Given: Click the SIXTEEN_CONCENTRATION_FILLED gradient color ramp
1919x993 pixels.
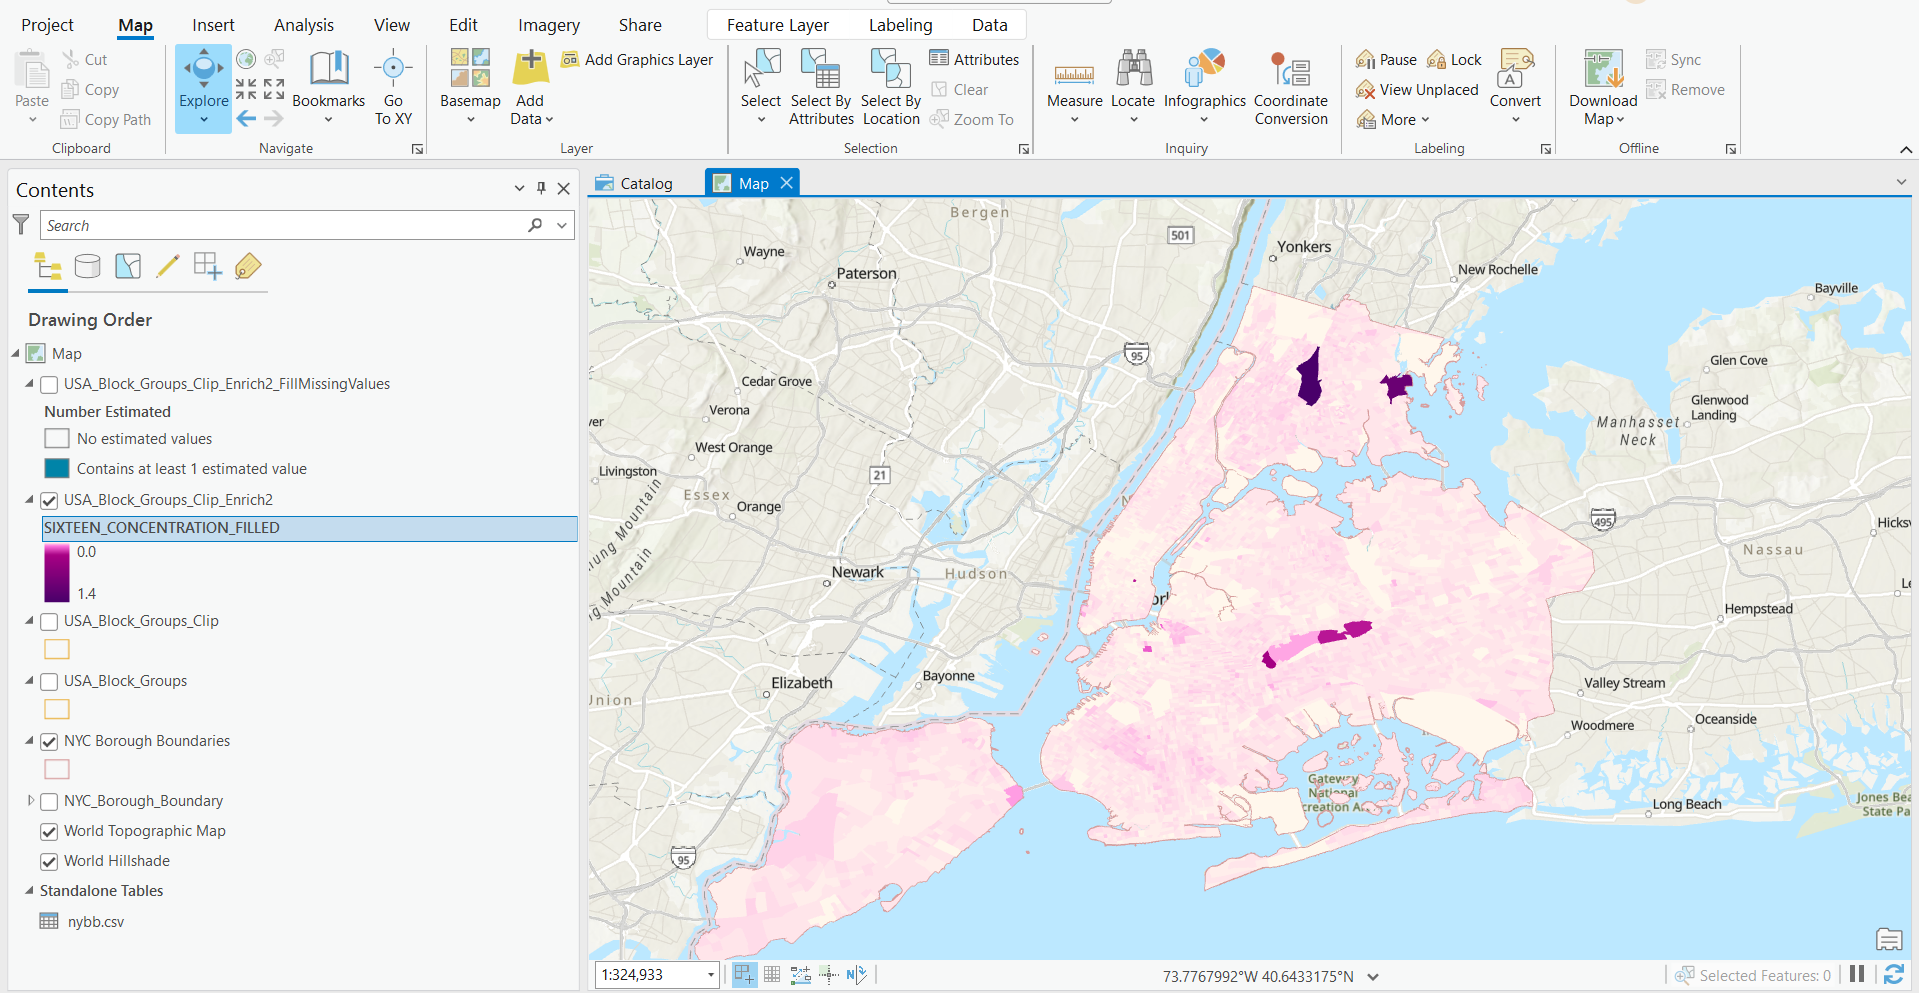Looking at the screenshot, I should click(x=57, y=573).
